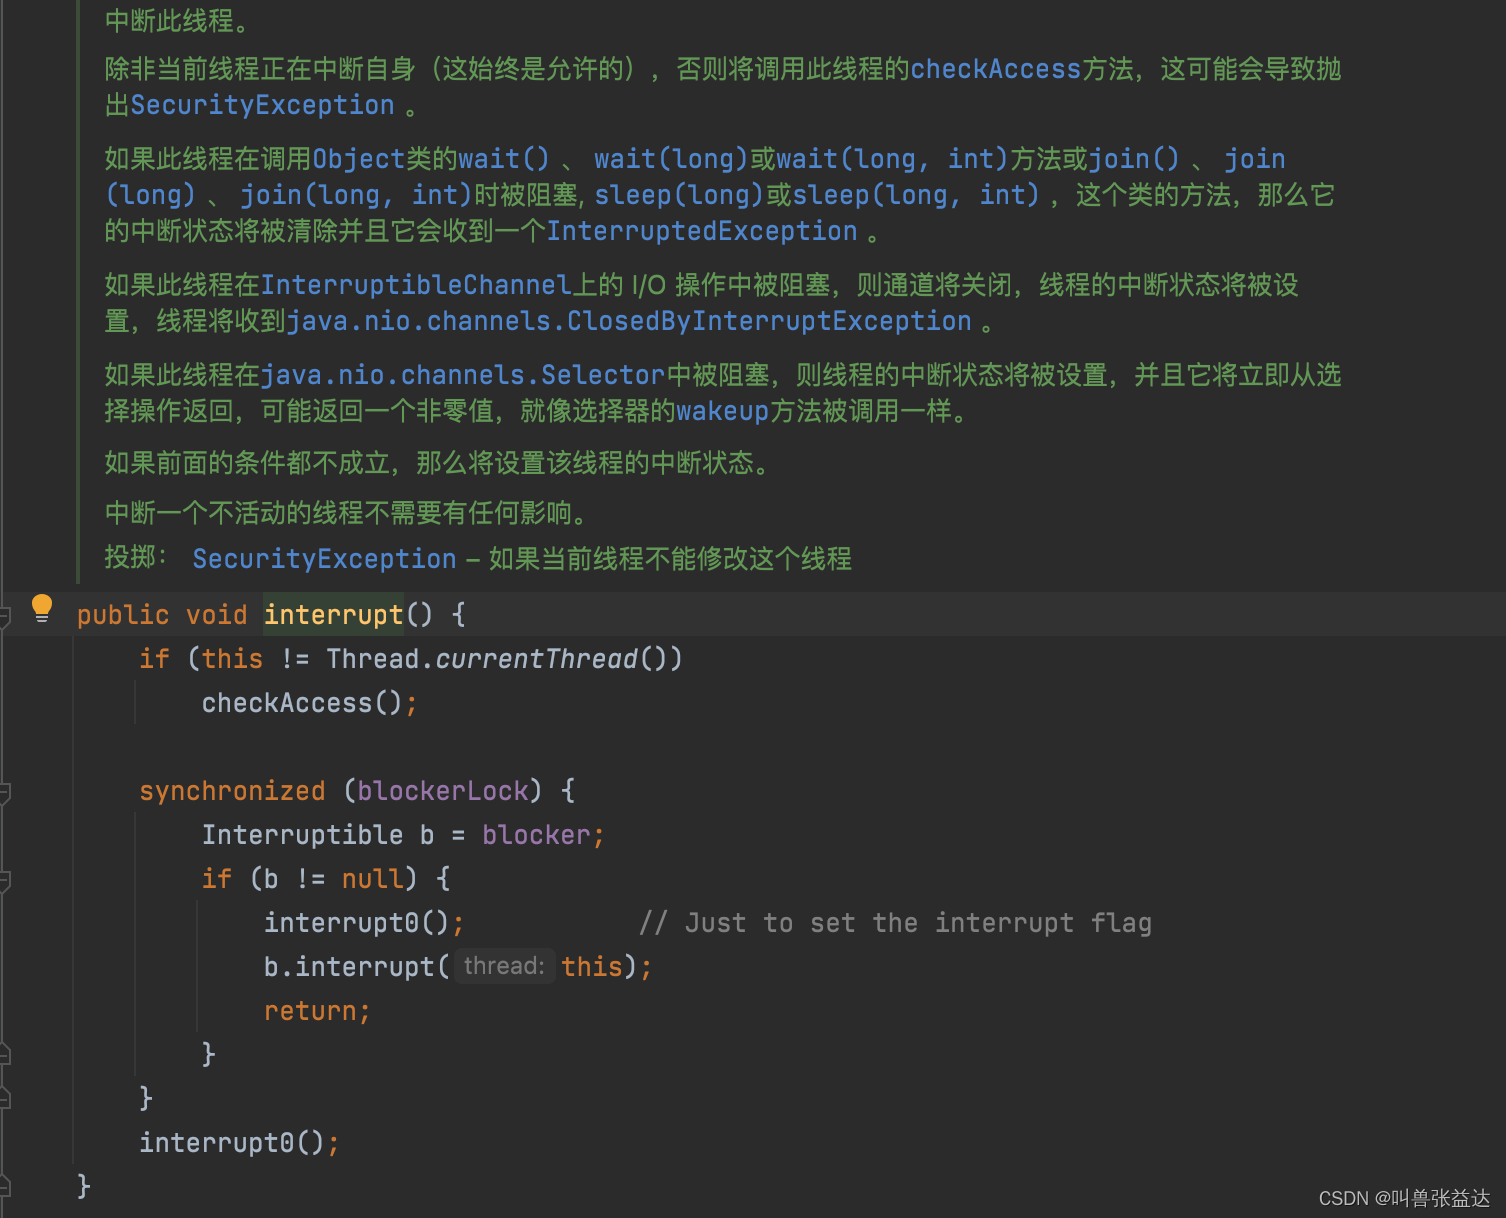Click the 'null' keyword
Viewport: 1506px width, 1218px height.
(372, 879)
